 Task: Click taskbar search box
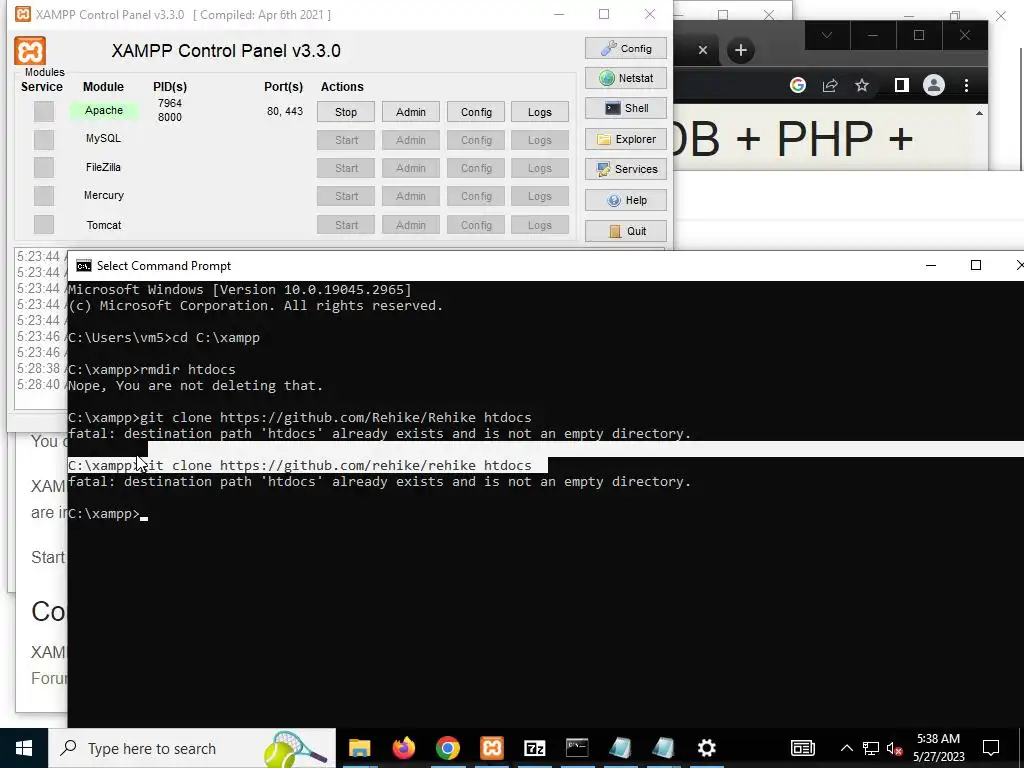(x=192, y=748)
